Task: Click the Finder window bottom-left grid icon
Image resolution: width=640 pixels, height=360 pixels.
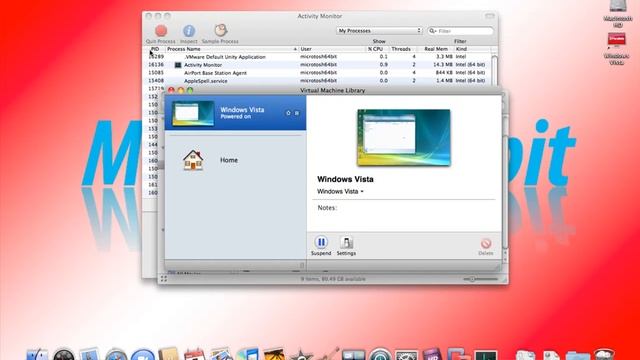Action: 164,279
